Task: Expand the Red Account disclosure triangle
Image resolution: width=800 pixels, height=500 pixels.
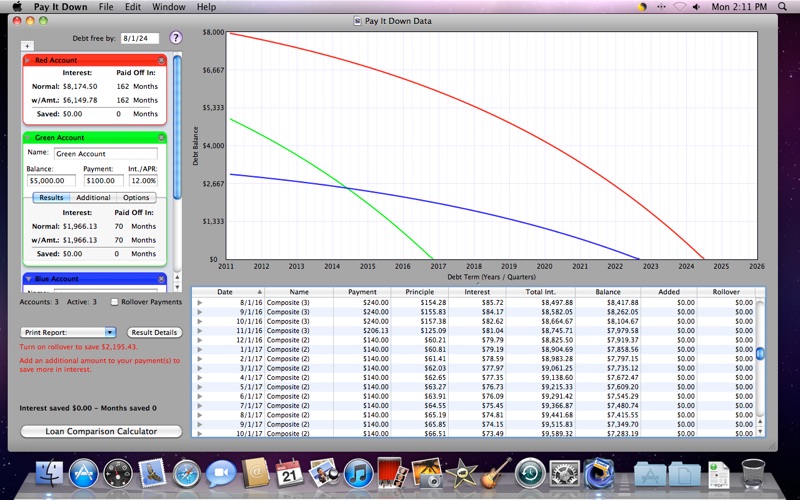Action: point(28,60)
